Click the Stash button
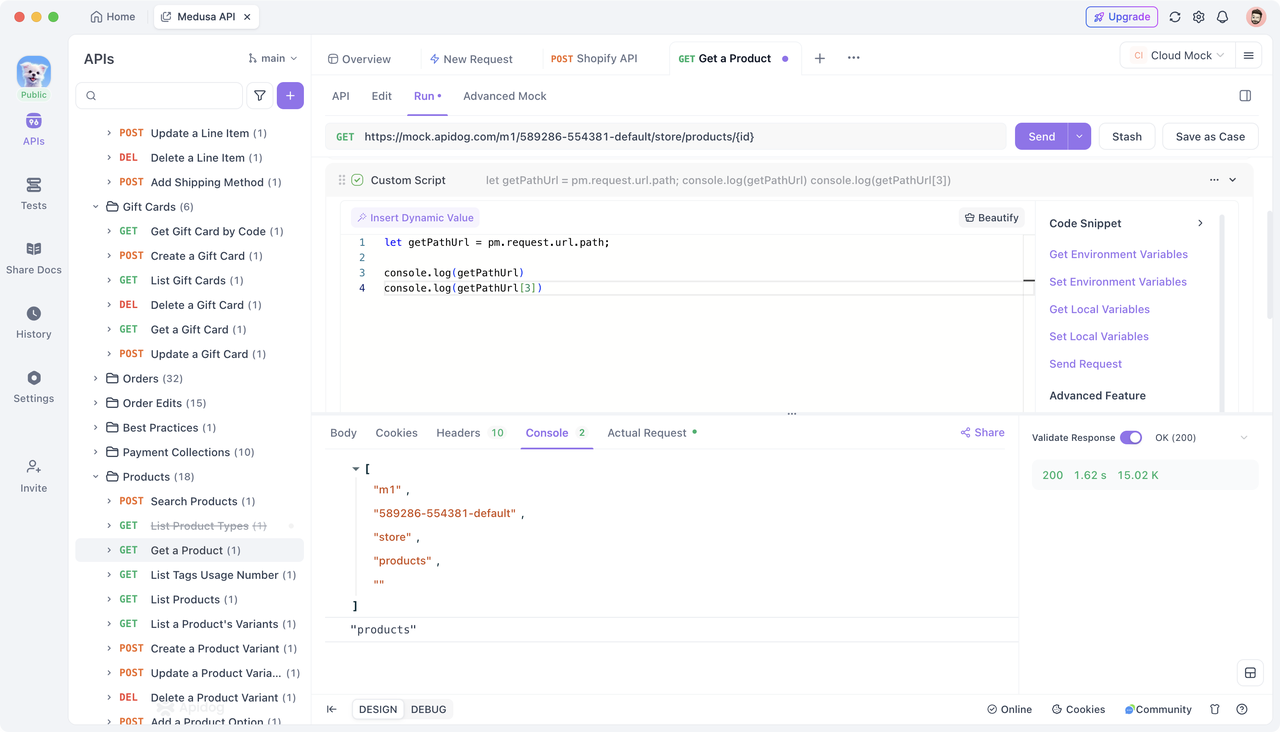 point(1127,136)
